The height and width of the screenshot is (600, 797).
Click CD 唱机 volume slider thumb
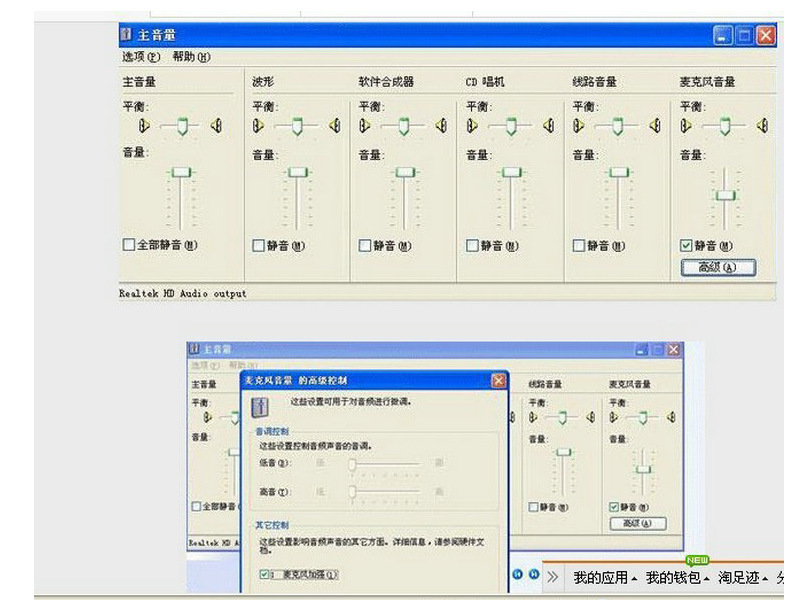[x=512, y=172]
